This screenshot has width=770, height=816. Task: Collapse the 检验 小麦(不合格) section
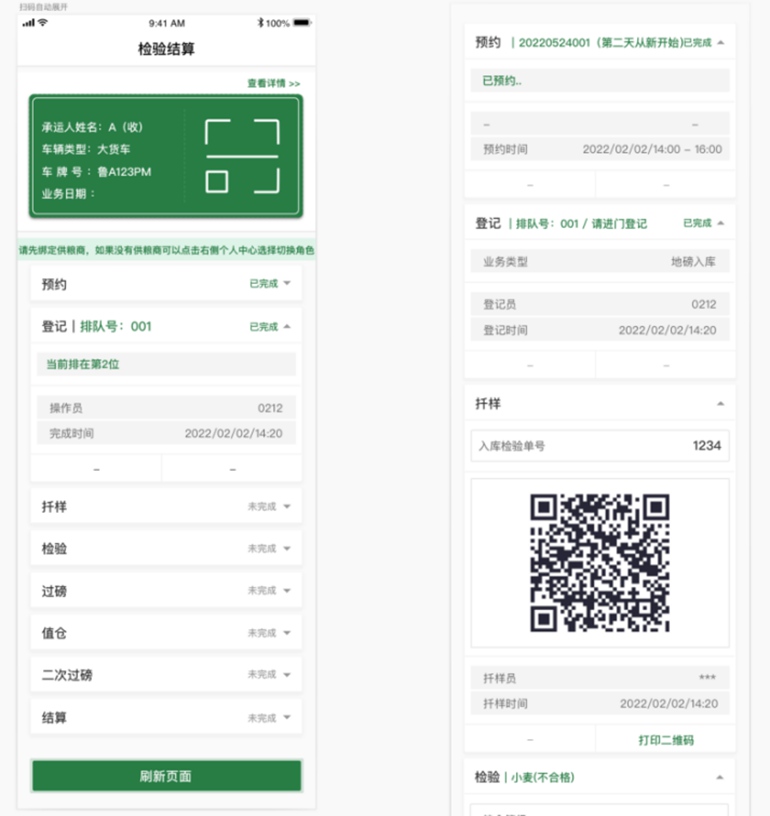point(720,777)
